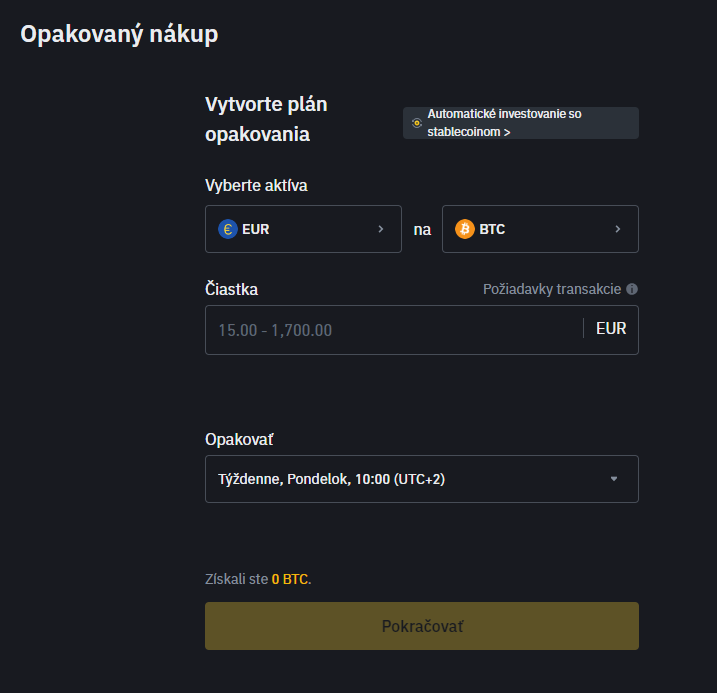717x693 pixels.
Task: Open the Požiadavky transakcie link
Action: point(552,289)
